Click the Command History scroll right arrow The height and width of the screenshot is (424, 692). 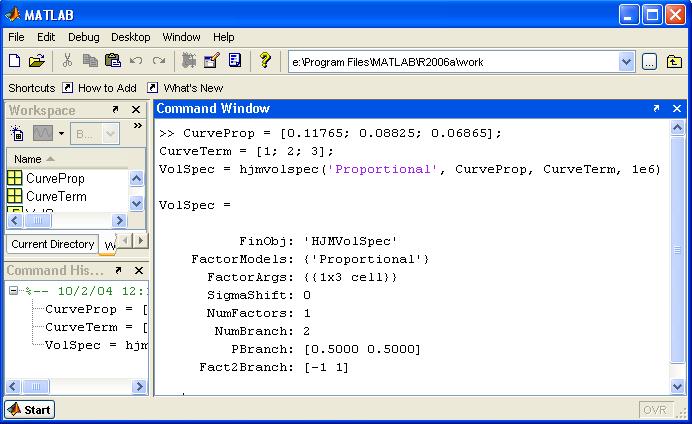tap(139, 387)
